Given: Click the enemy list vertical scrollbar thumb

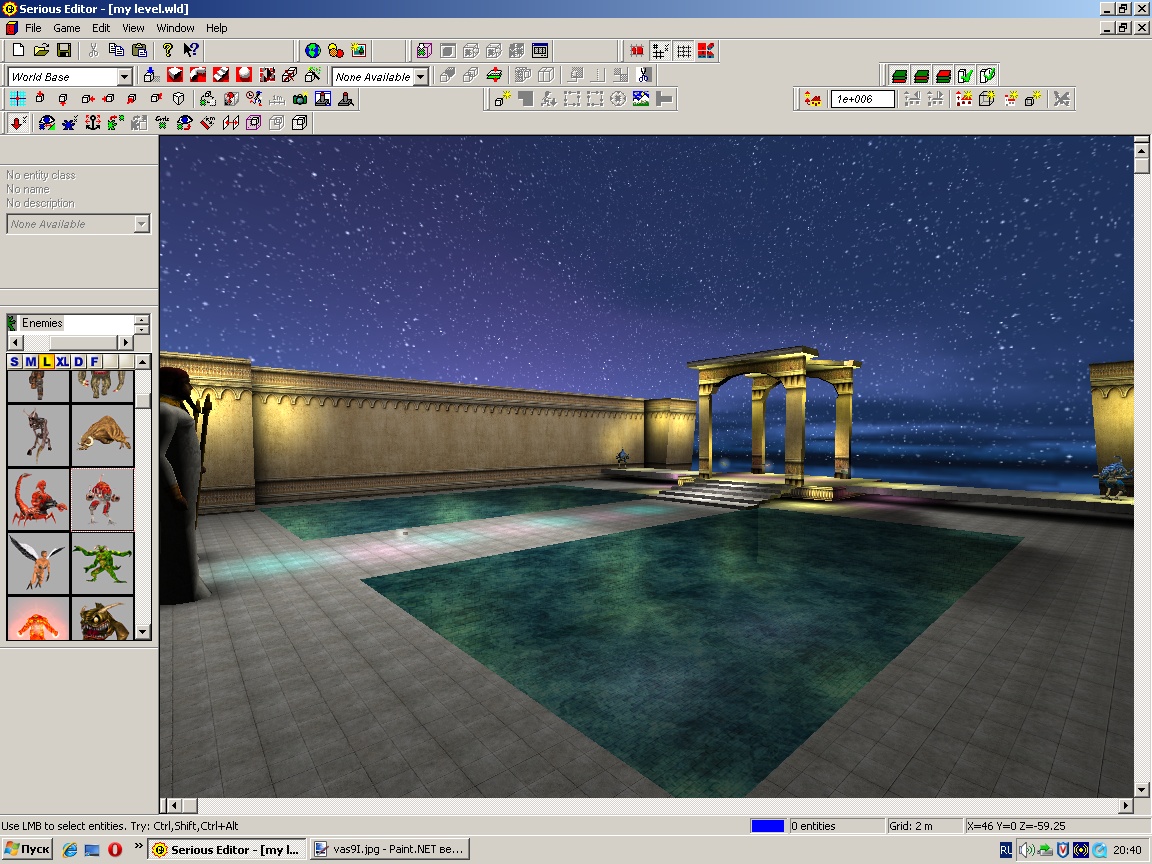Looking at the screenshot, I should click(143, 400).
